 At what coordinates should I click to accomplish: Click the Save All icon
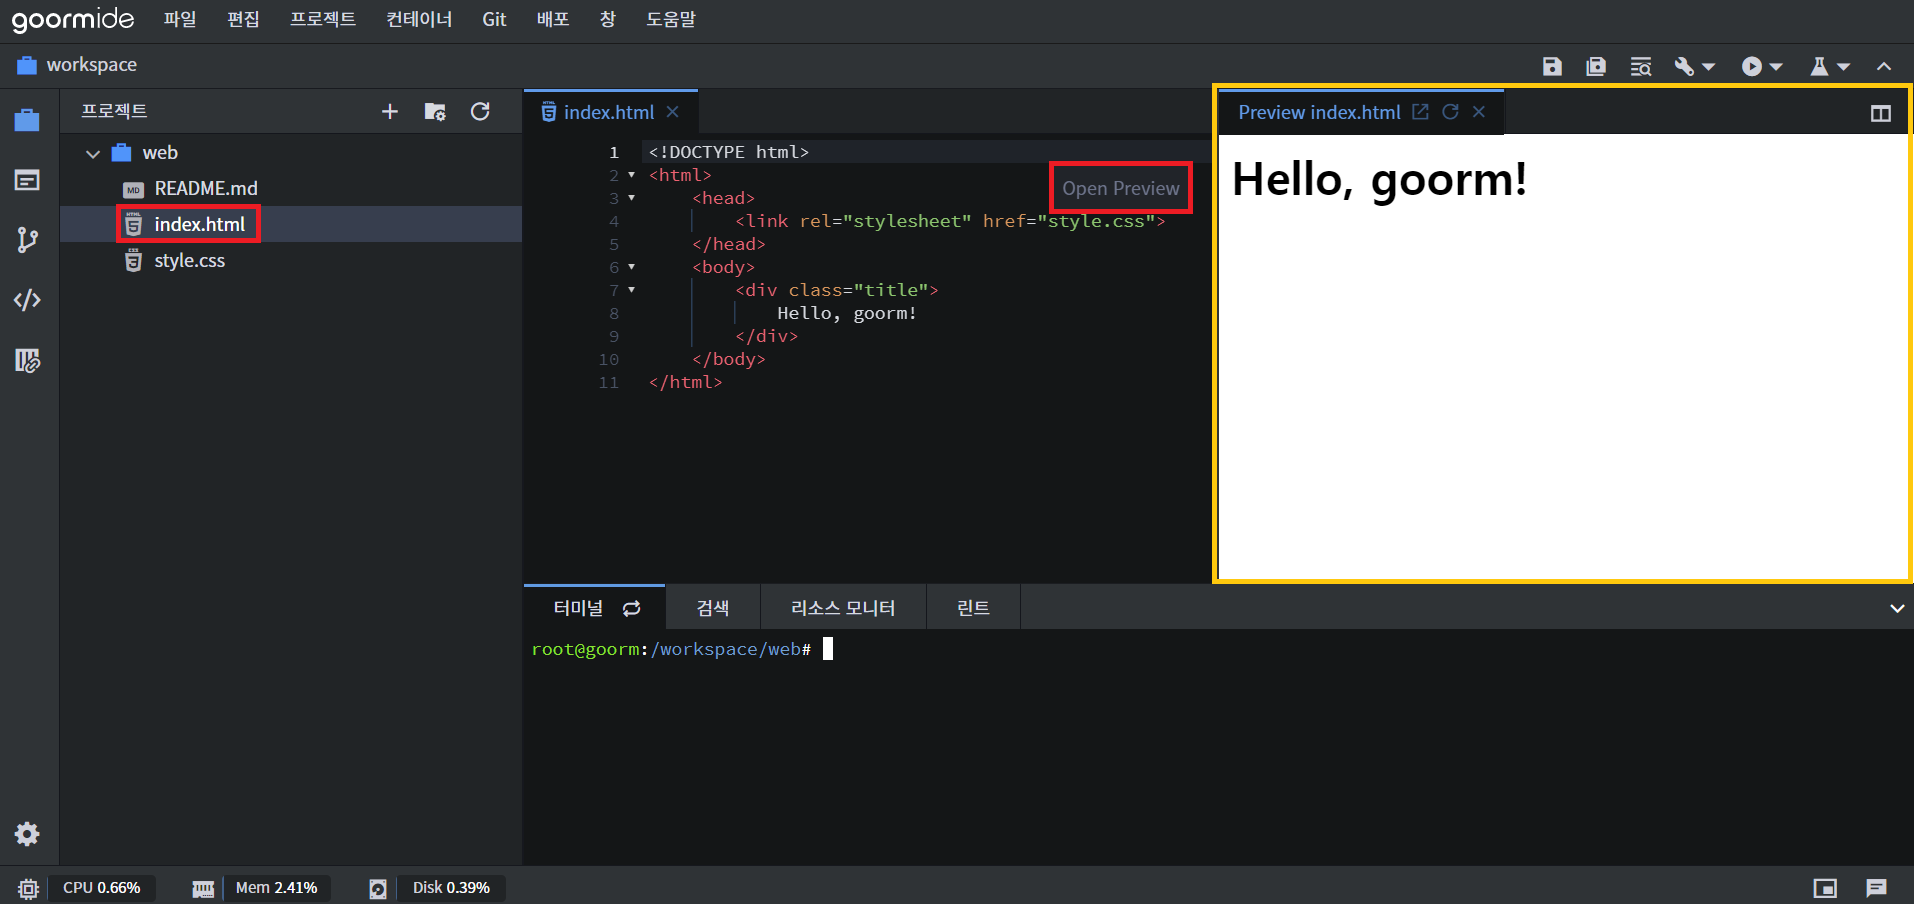pyautogui.click(x=1596, y=66)
